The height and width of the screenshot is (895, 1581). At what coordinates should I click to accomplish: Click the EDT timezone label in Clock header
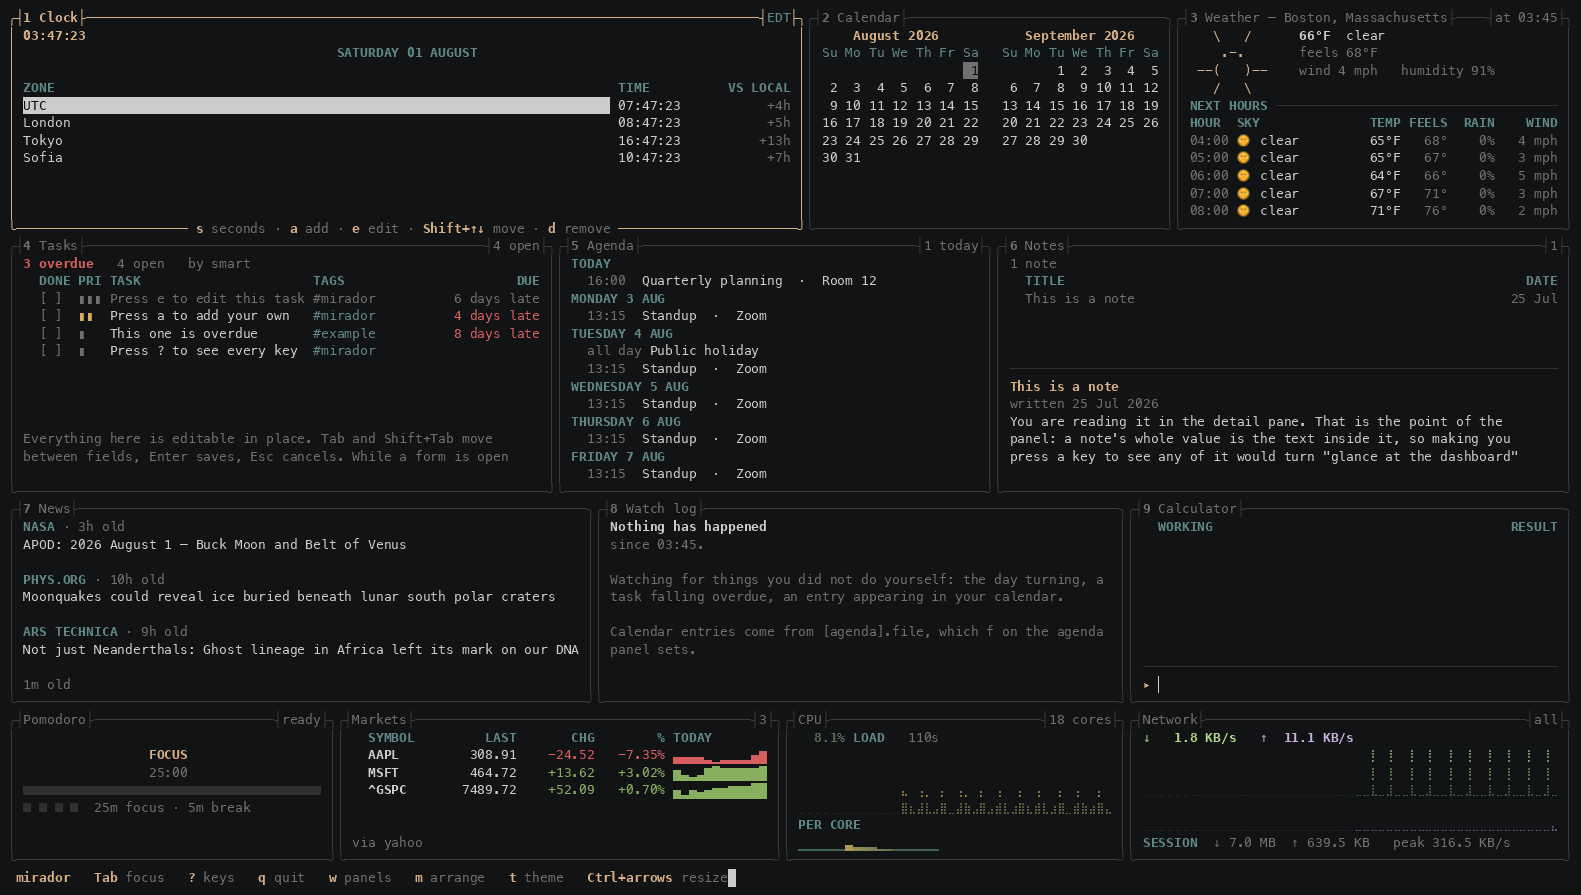click(779, 18)
